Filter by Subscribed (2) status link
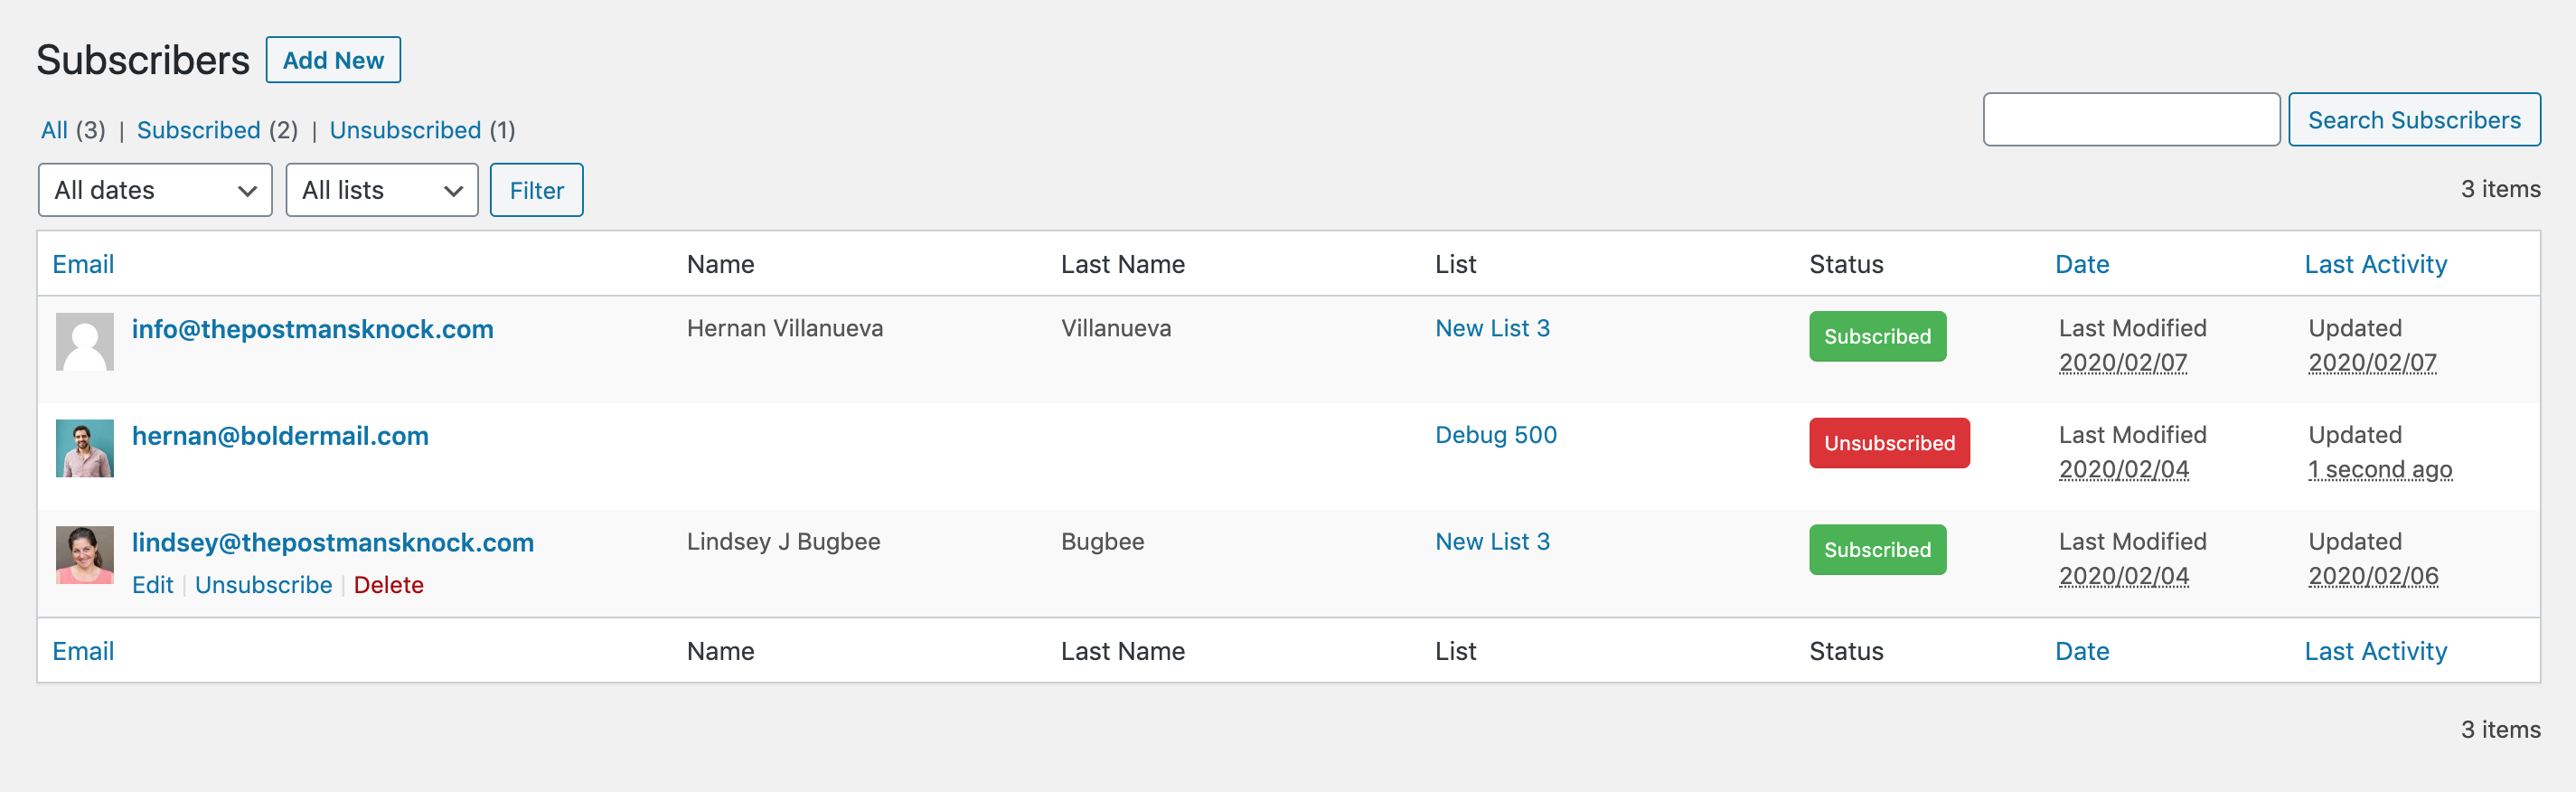This screenshot has width=2576, height=792. pos(217,130)
